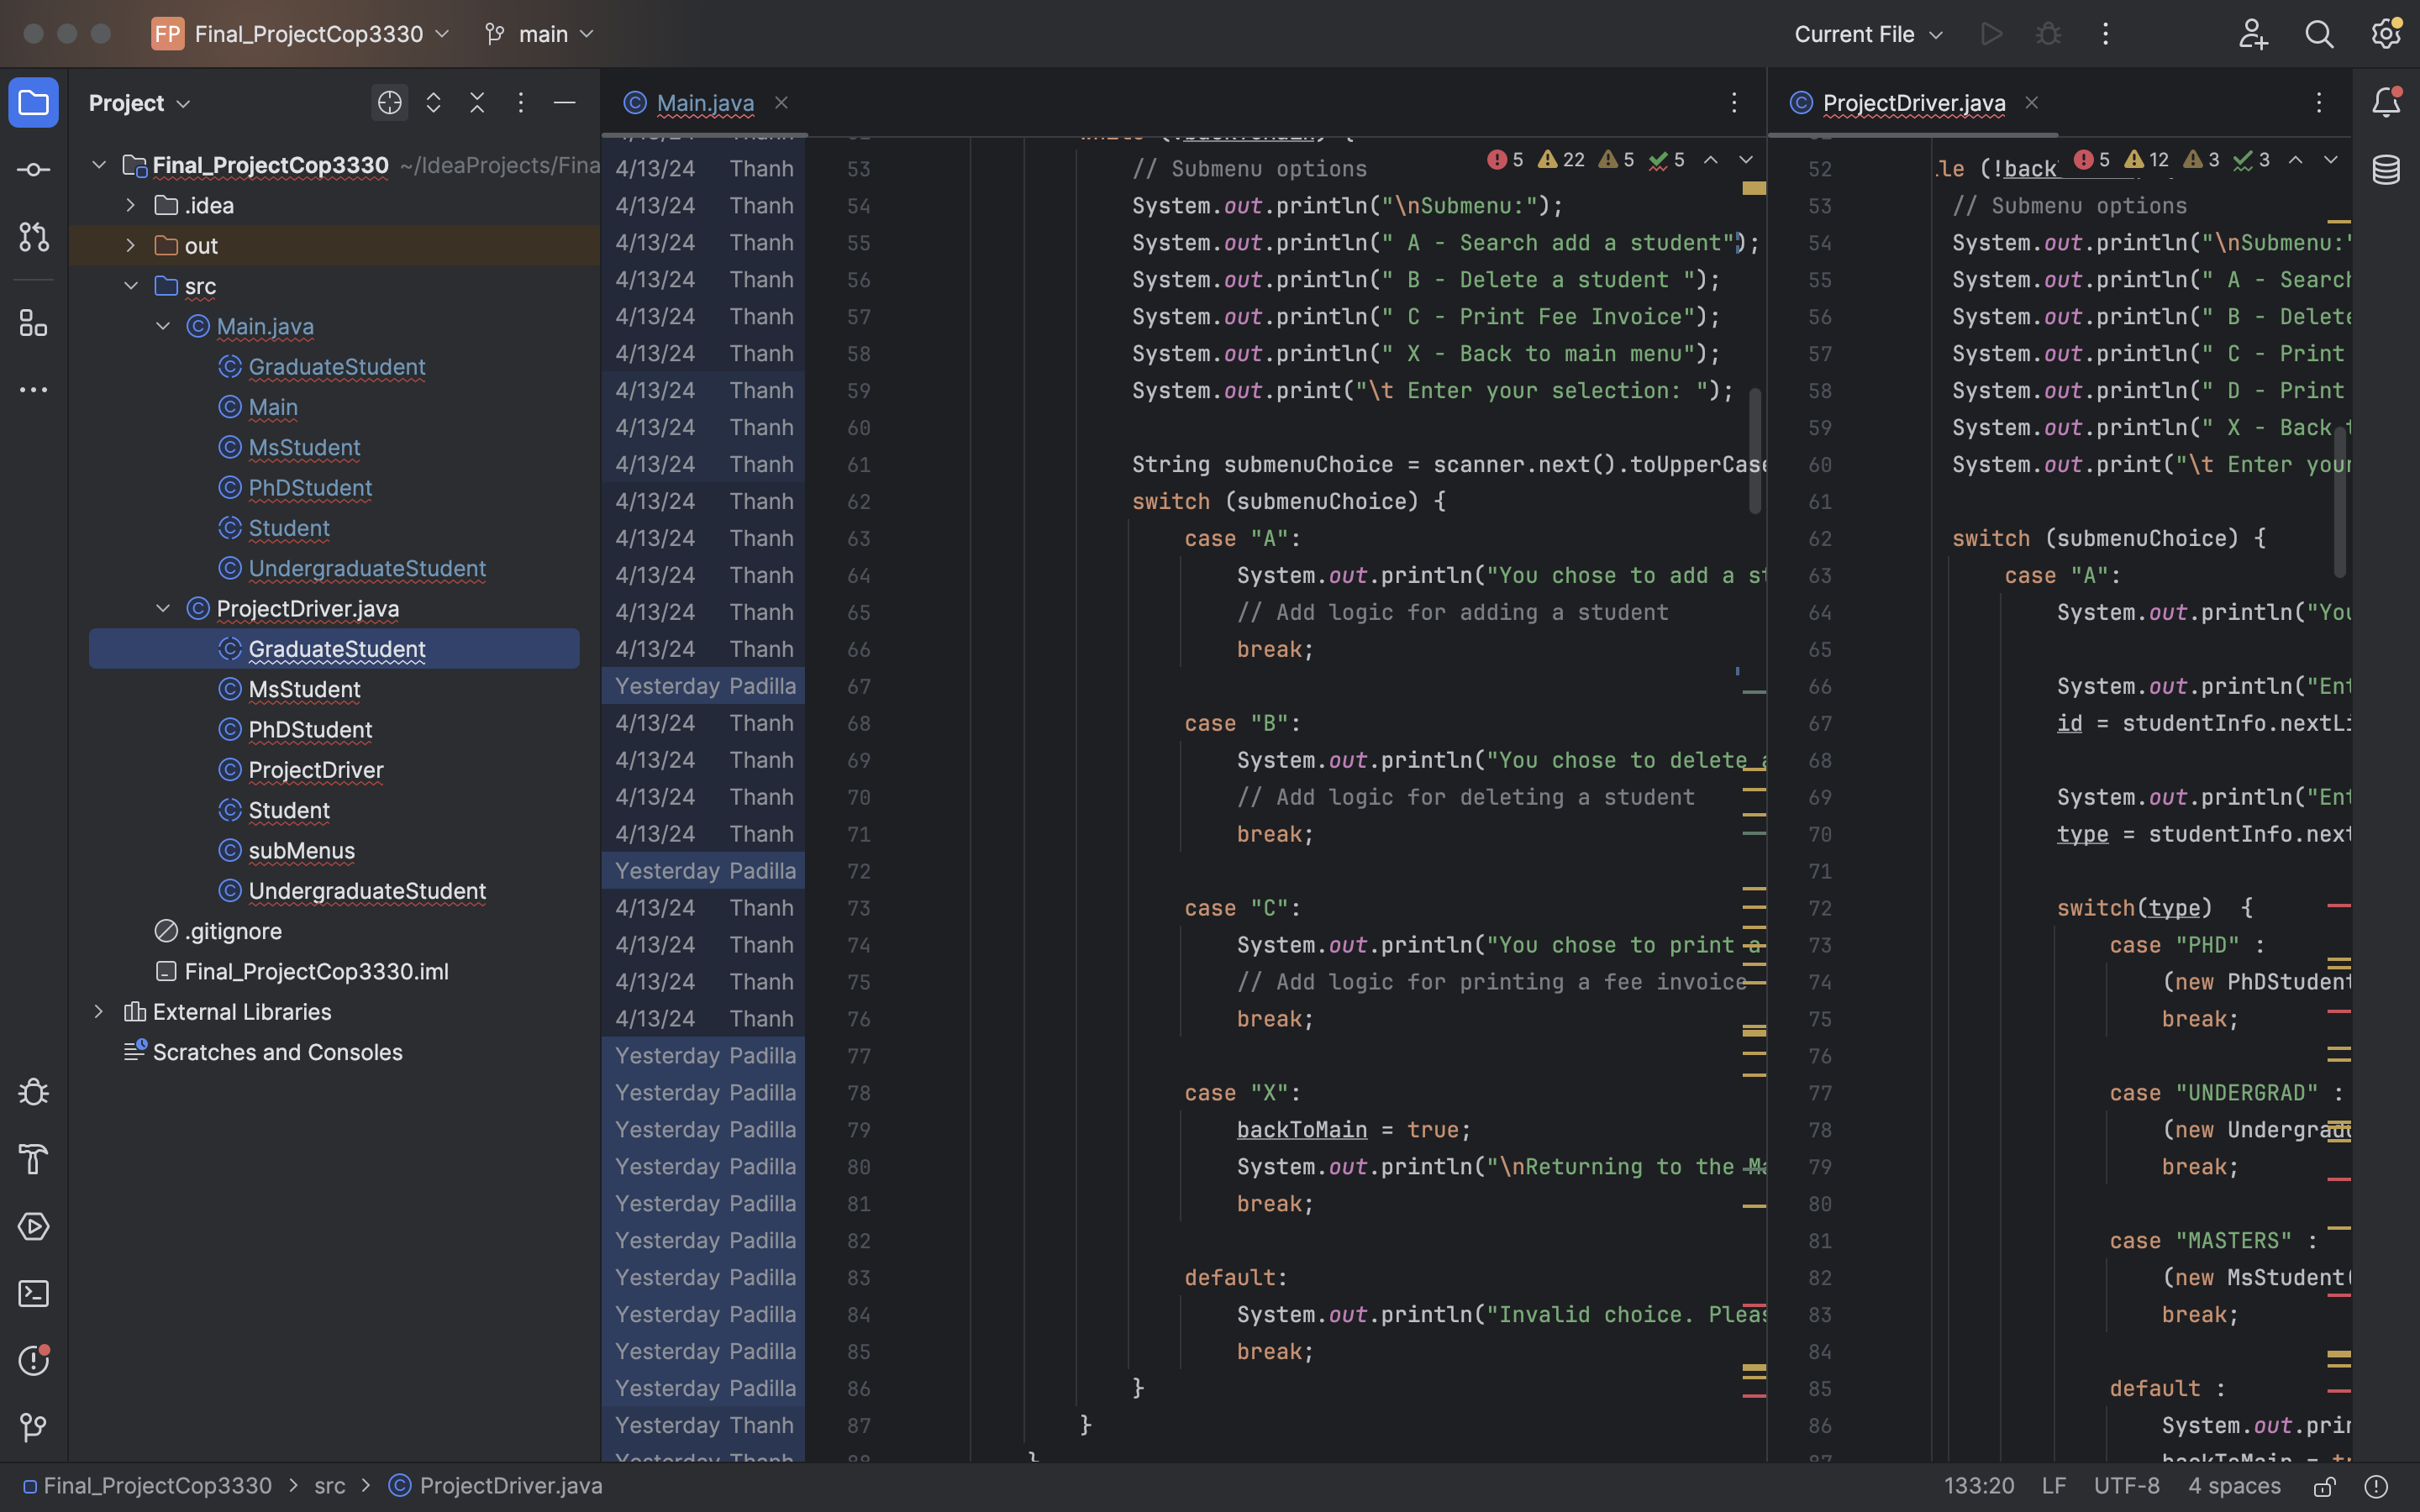Start a Code With Me session
2420x1512 pixels.
tap(2253, 33)
